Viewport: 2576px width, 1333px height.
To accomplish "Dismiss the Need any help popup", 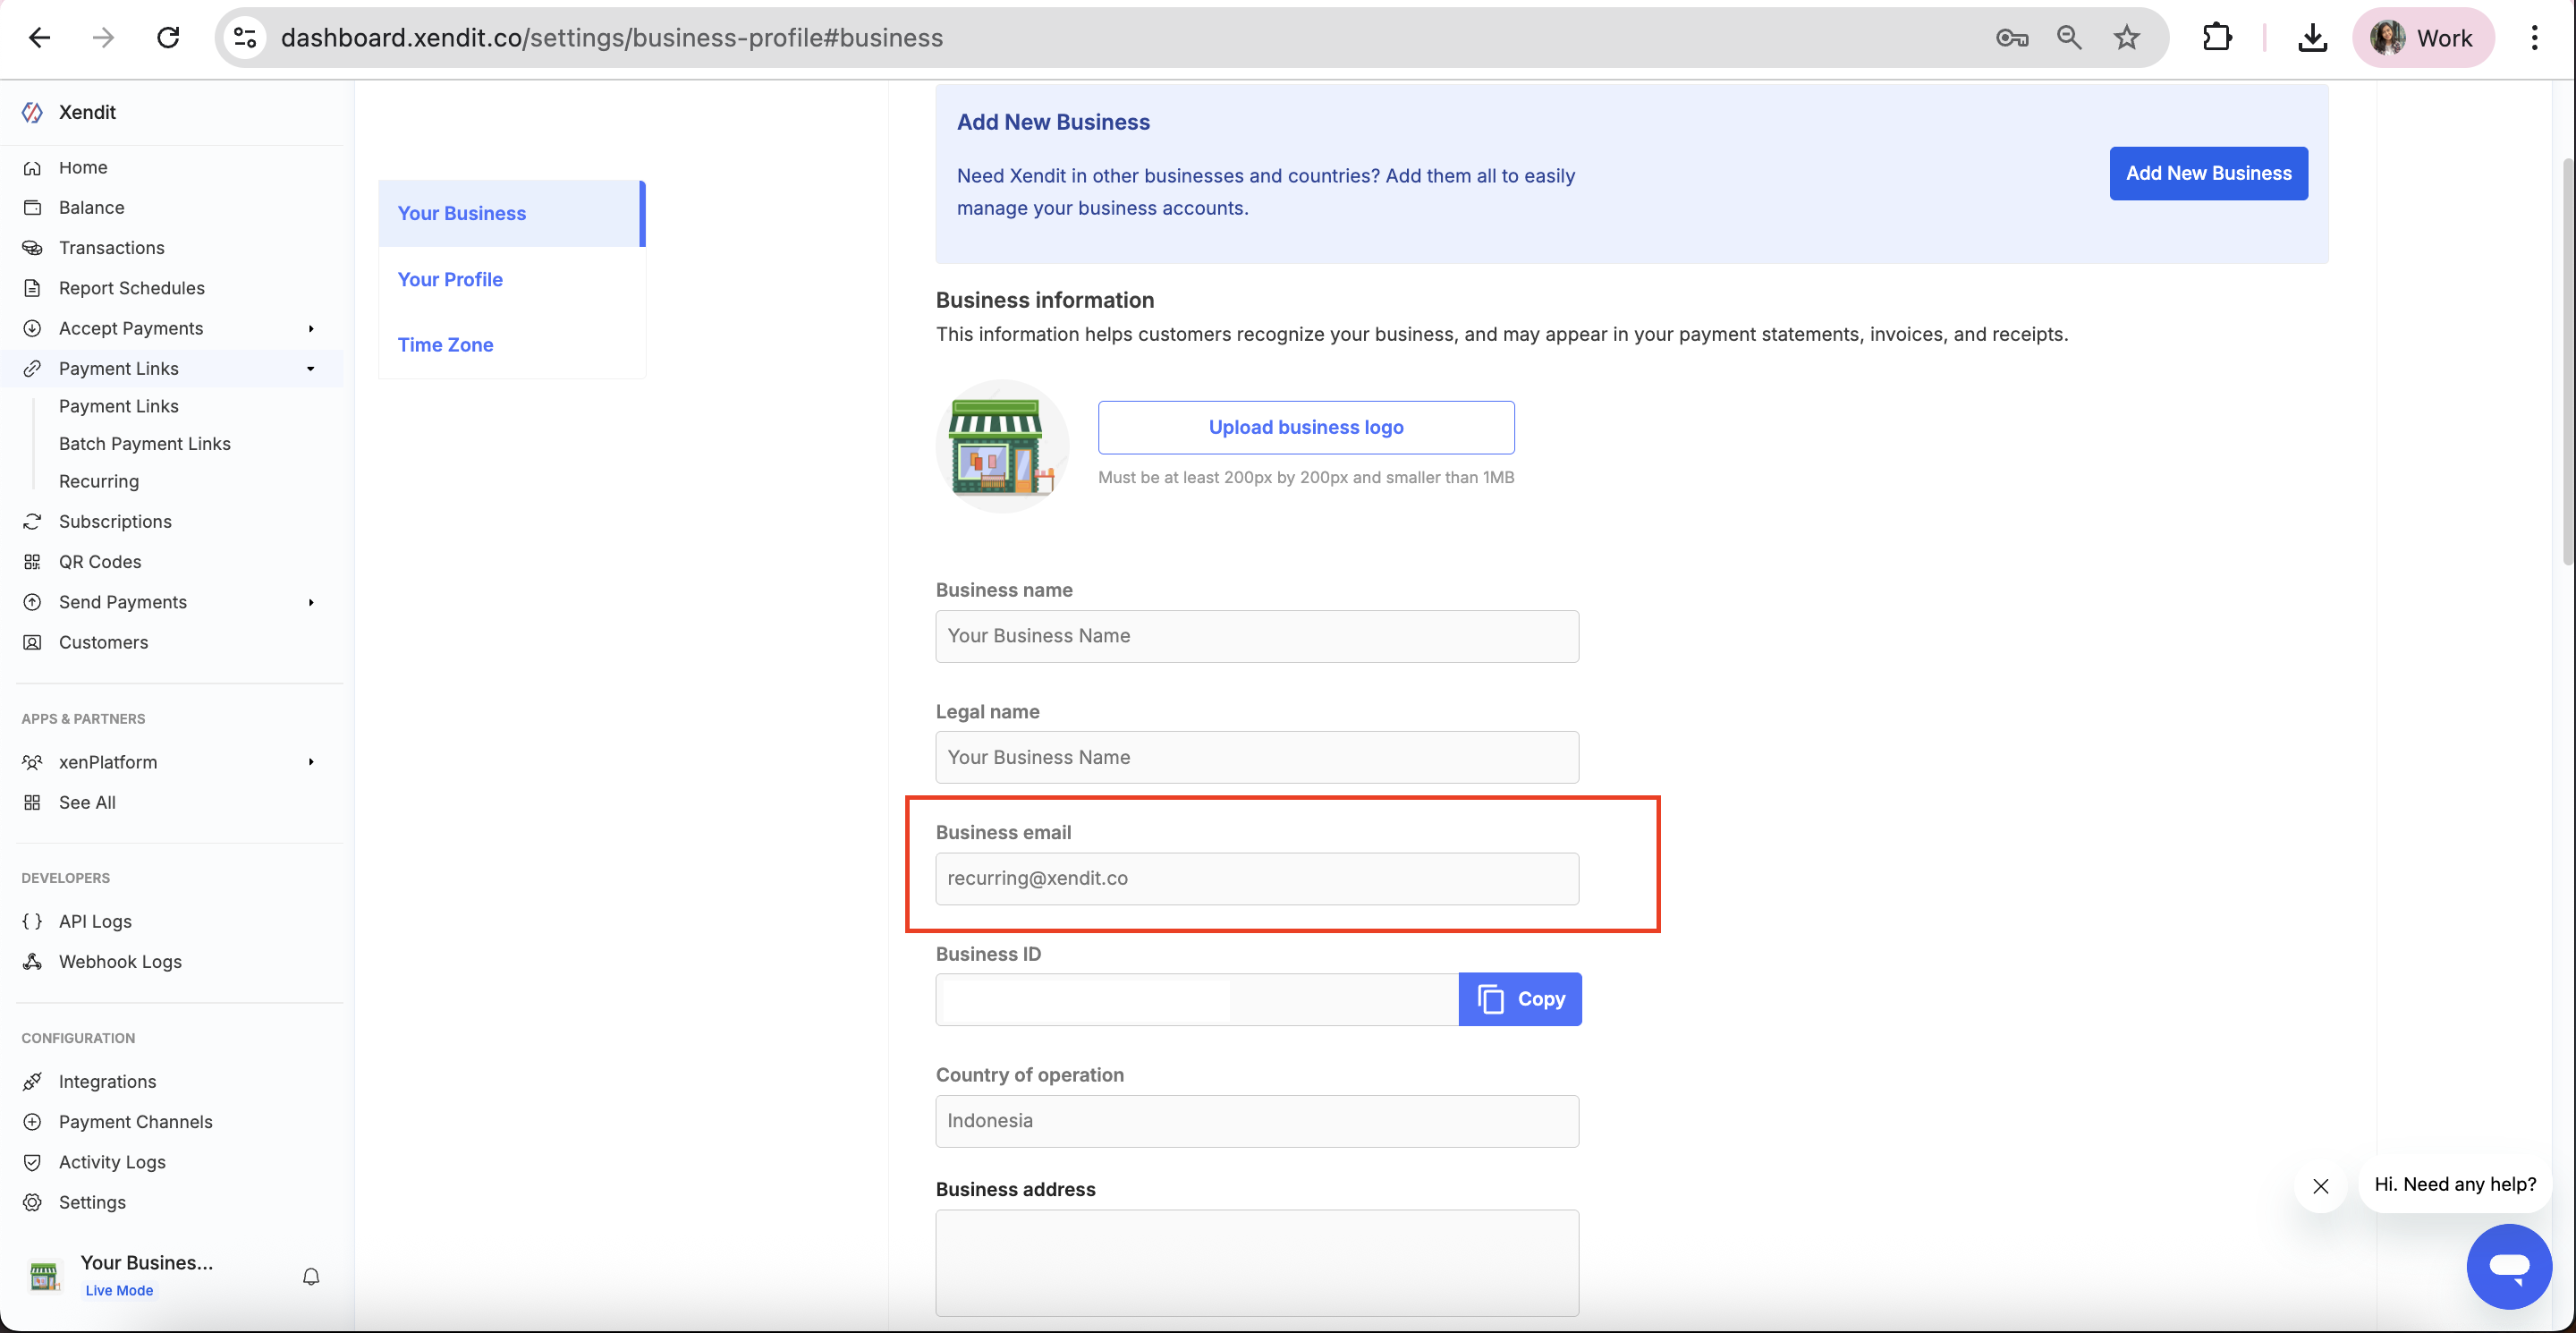I will coord(2320,1186).
